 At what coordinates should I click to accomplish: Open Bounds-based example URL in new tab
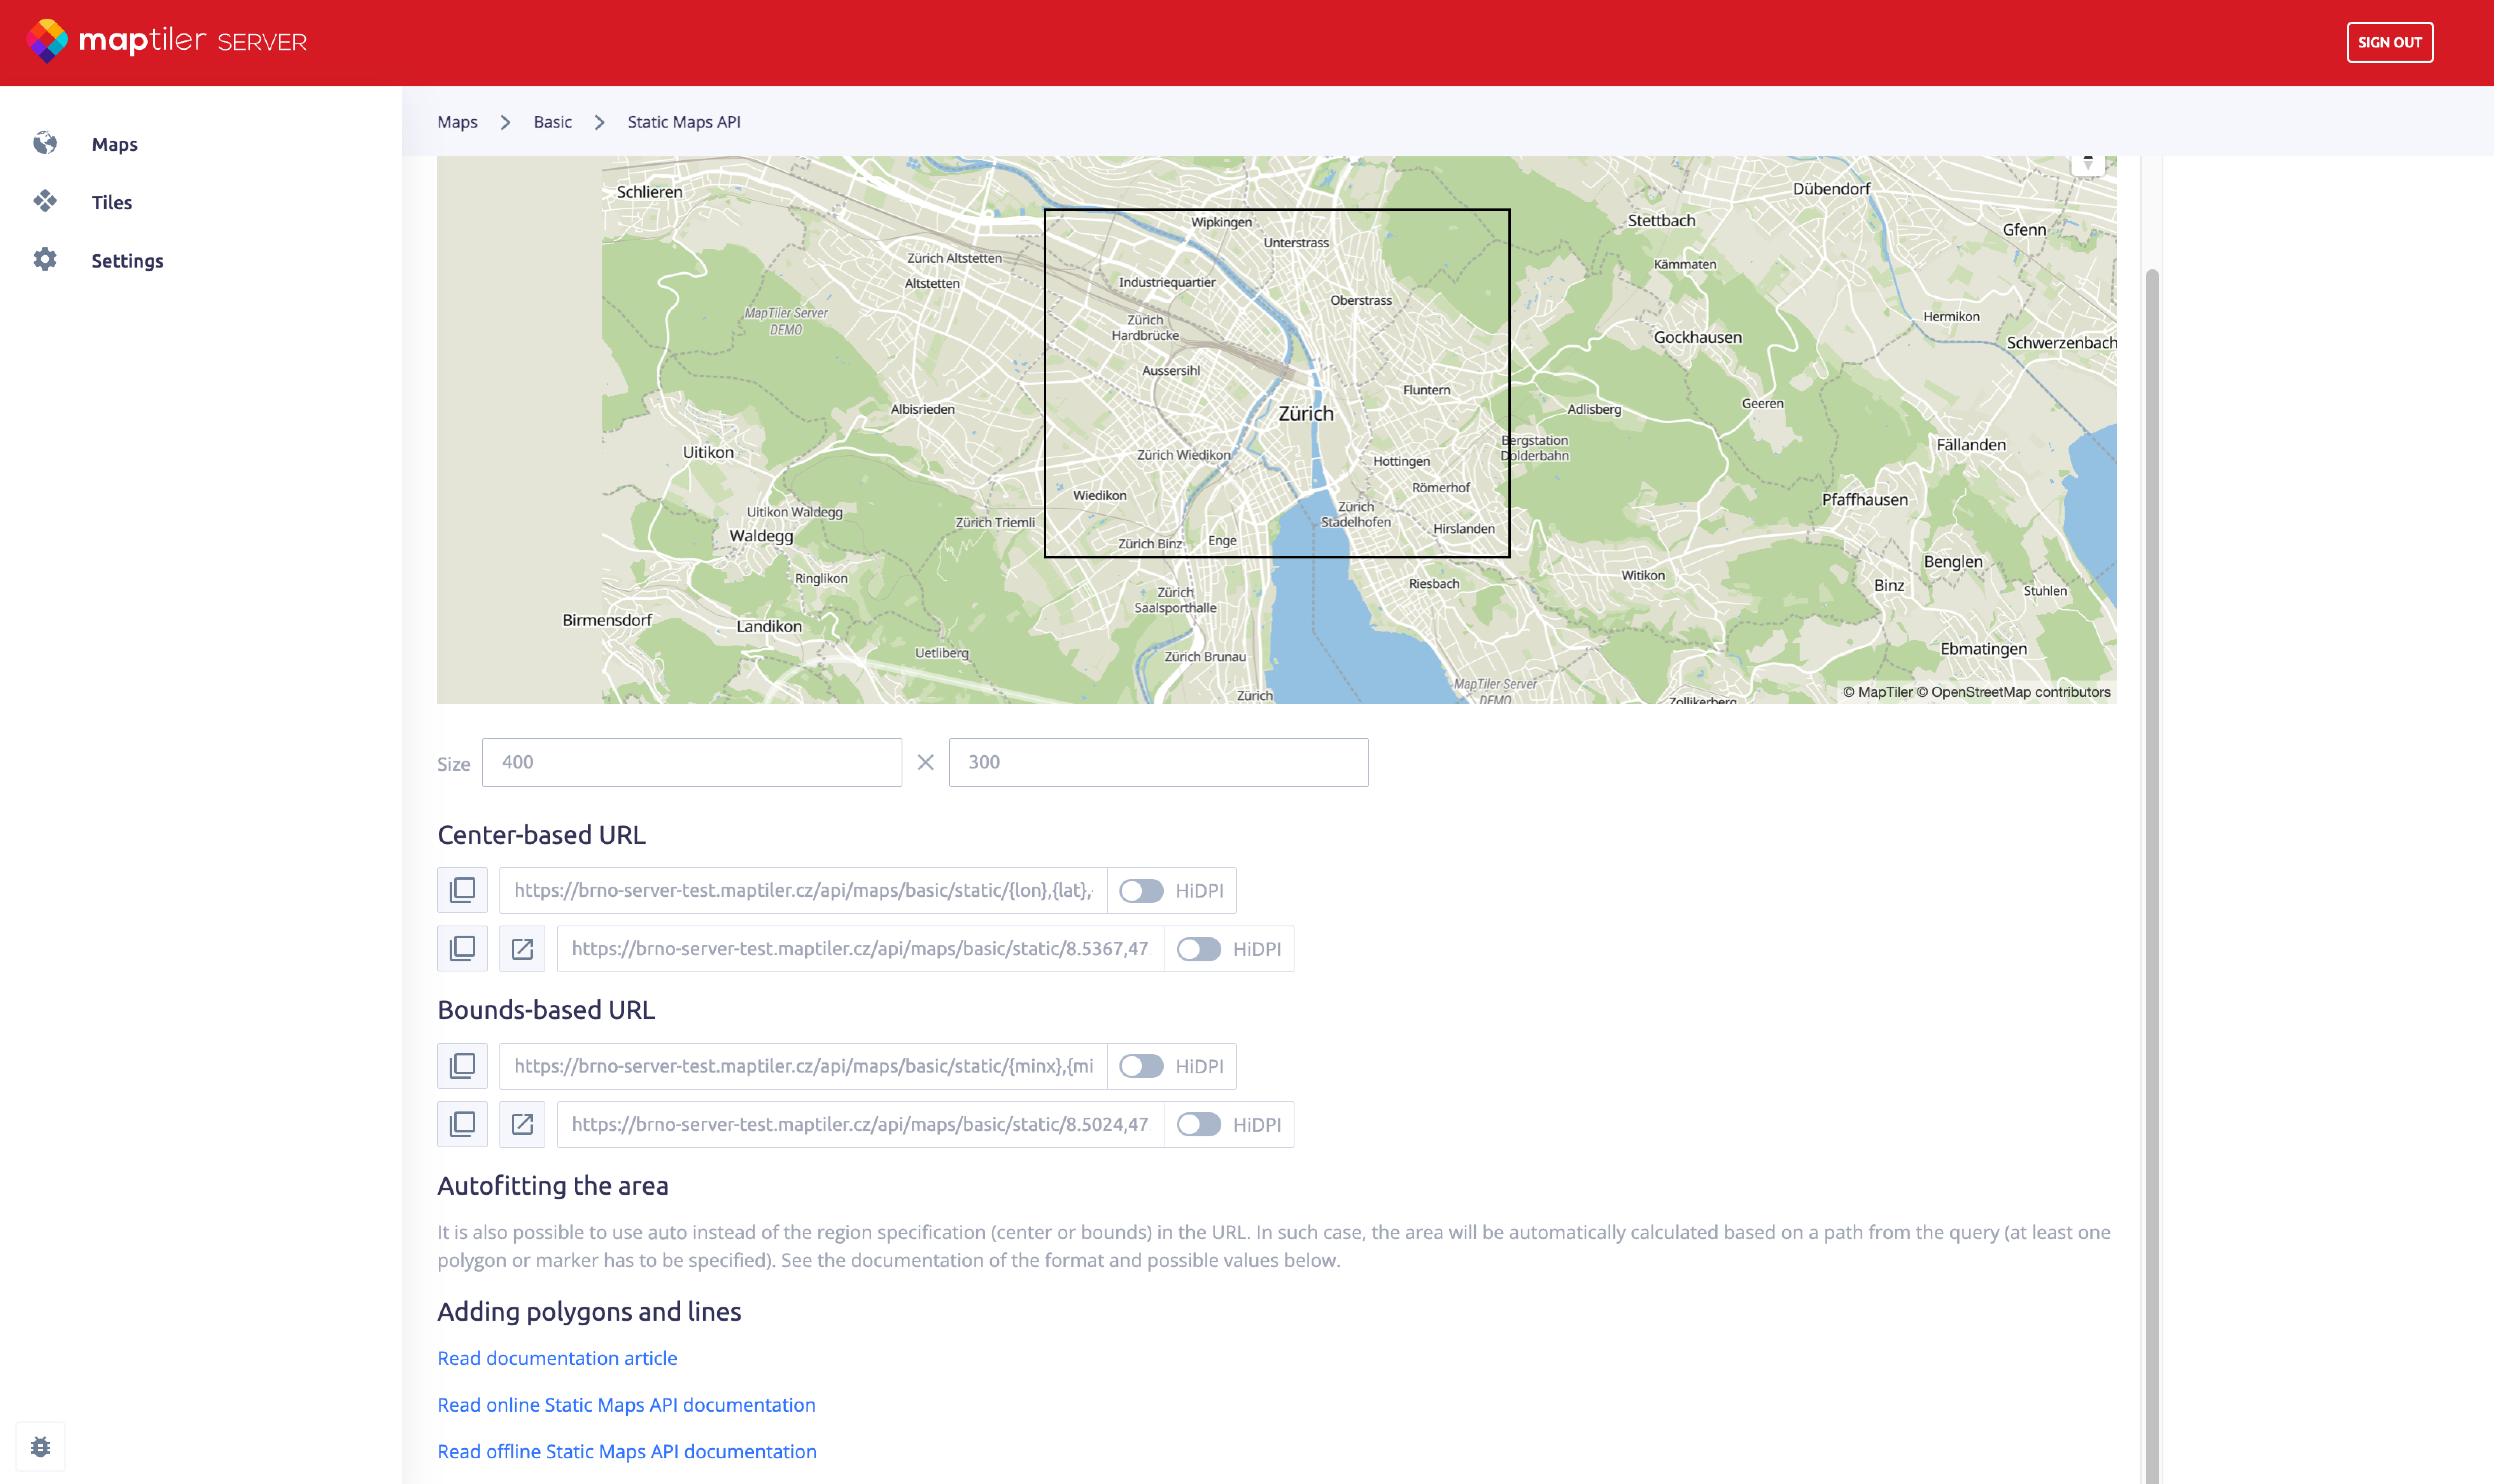[522, 1124]
